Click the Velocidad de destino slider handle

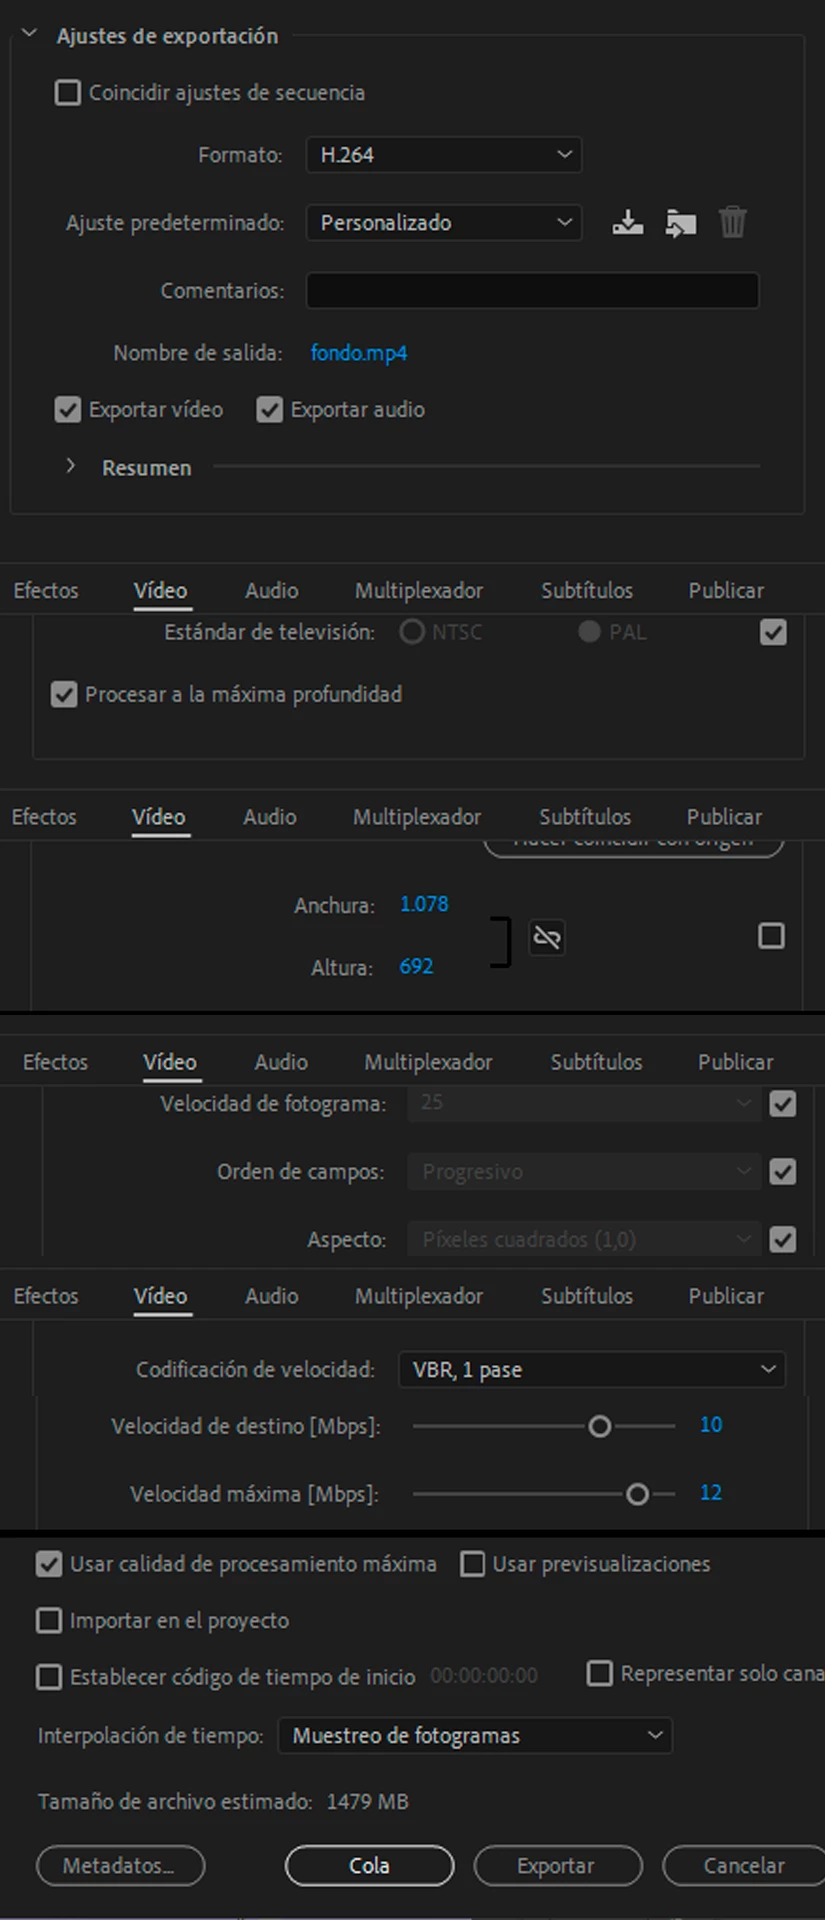click(599, 1426)
